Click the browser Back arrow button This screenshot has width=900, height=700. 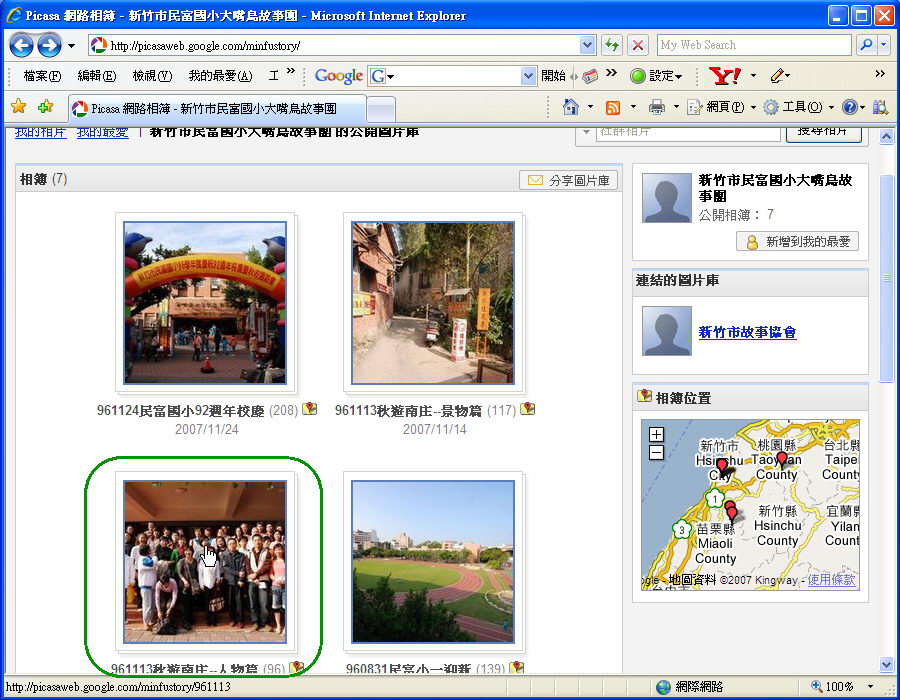[x=21, y=45]
